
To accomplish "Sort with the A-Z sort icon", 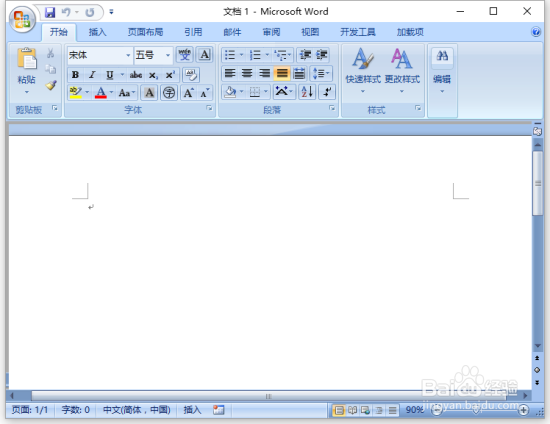I will coord(307,92).
